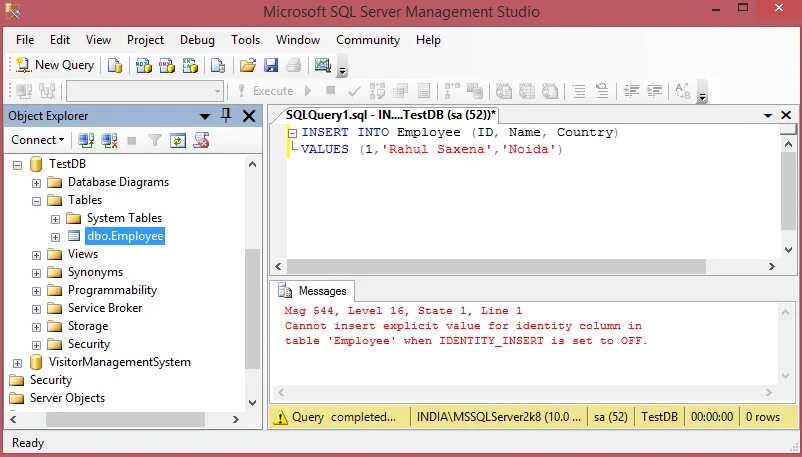Click the Change Connection icon

(48, 91)
